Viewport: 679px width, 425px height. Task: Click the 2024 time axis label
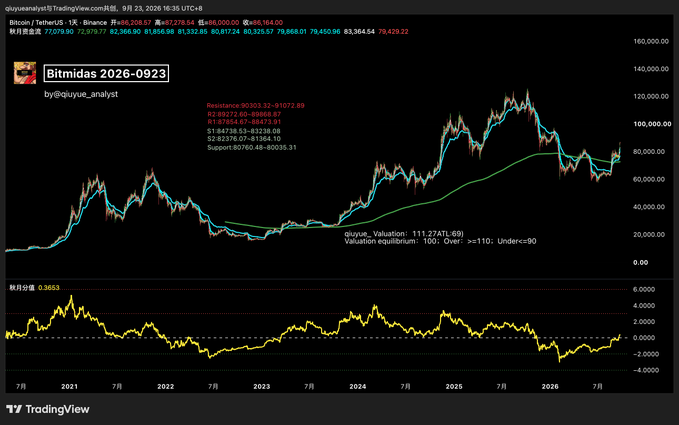(x=358, y=386)
